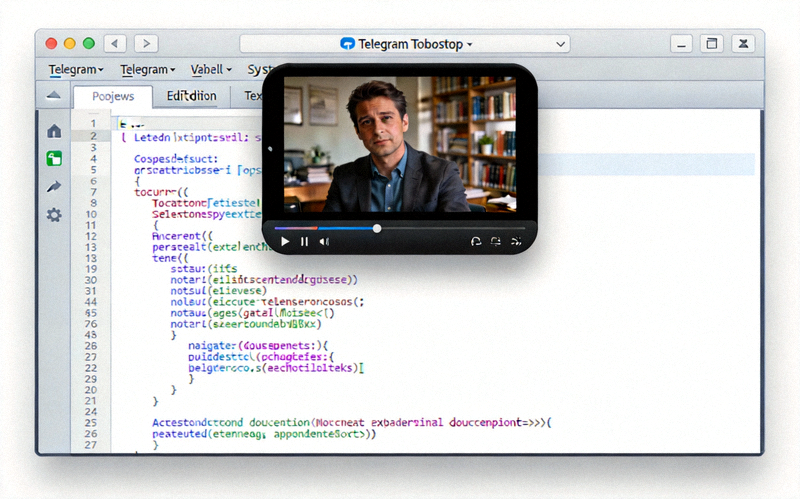Click the code line starting "Letedn"
The width and height of the screenshot is (800, 499).
coord(191,138)
